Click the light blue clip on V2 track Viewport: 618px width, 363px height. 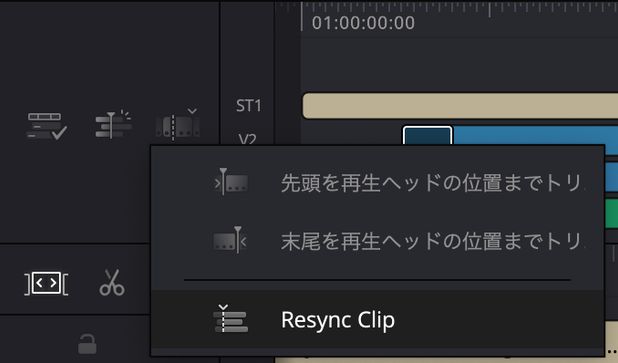click(x=535, y=136)
